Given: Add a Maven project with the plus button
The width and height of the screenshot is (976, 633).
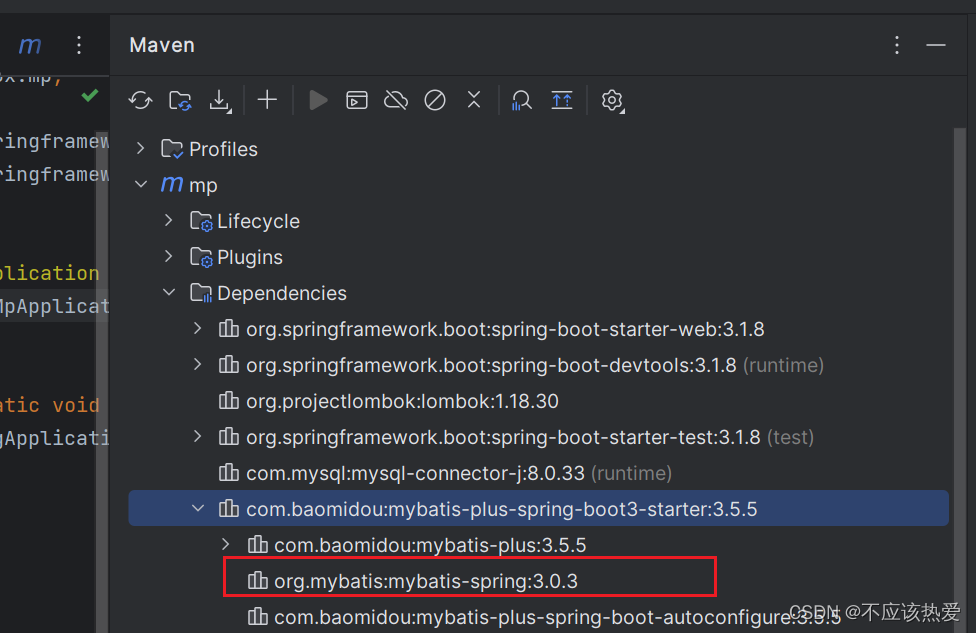Looking at the screenshot, I should pos(266,100).
